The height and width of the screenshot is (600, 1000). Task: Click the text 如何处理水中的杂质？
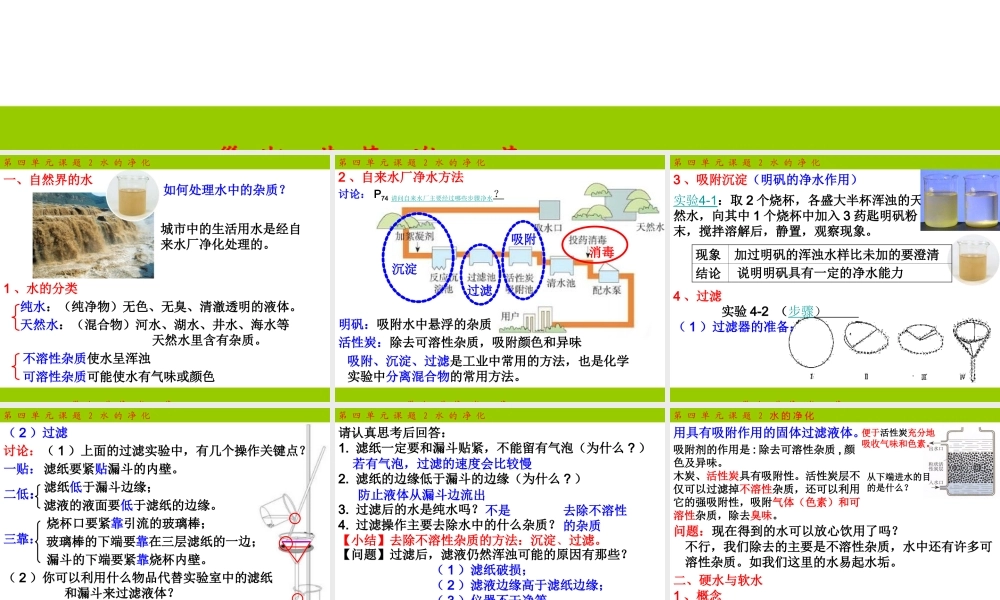click(x=224, y=189)
